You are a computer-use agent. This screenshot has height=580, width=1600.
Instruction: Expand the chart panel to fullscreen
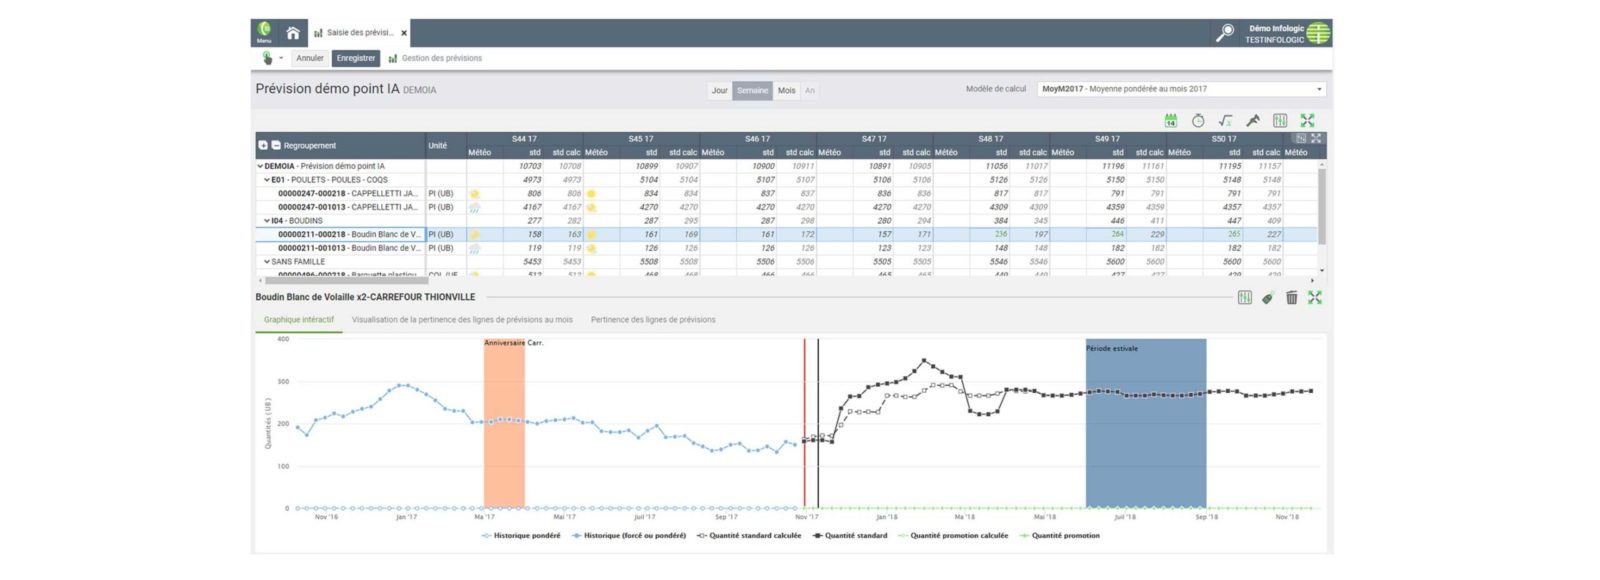pyautogui.click(x=1315, y=298)
